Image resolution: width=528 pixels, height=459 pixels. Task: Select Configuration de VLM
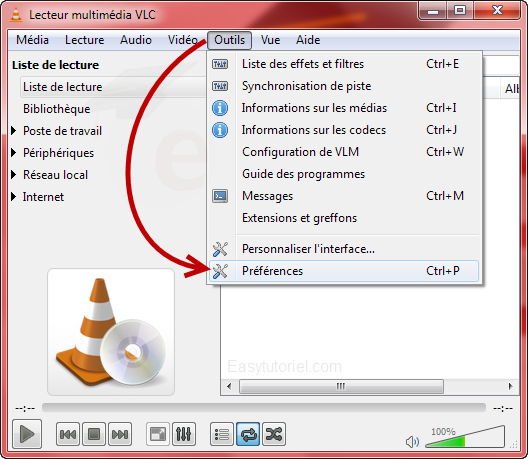(344, 152)
